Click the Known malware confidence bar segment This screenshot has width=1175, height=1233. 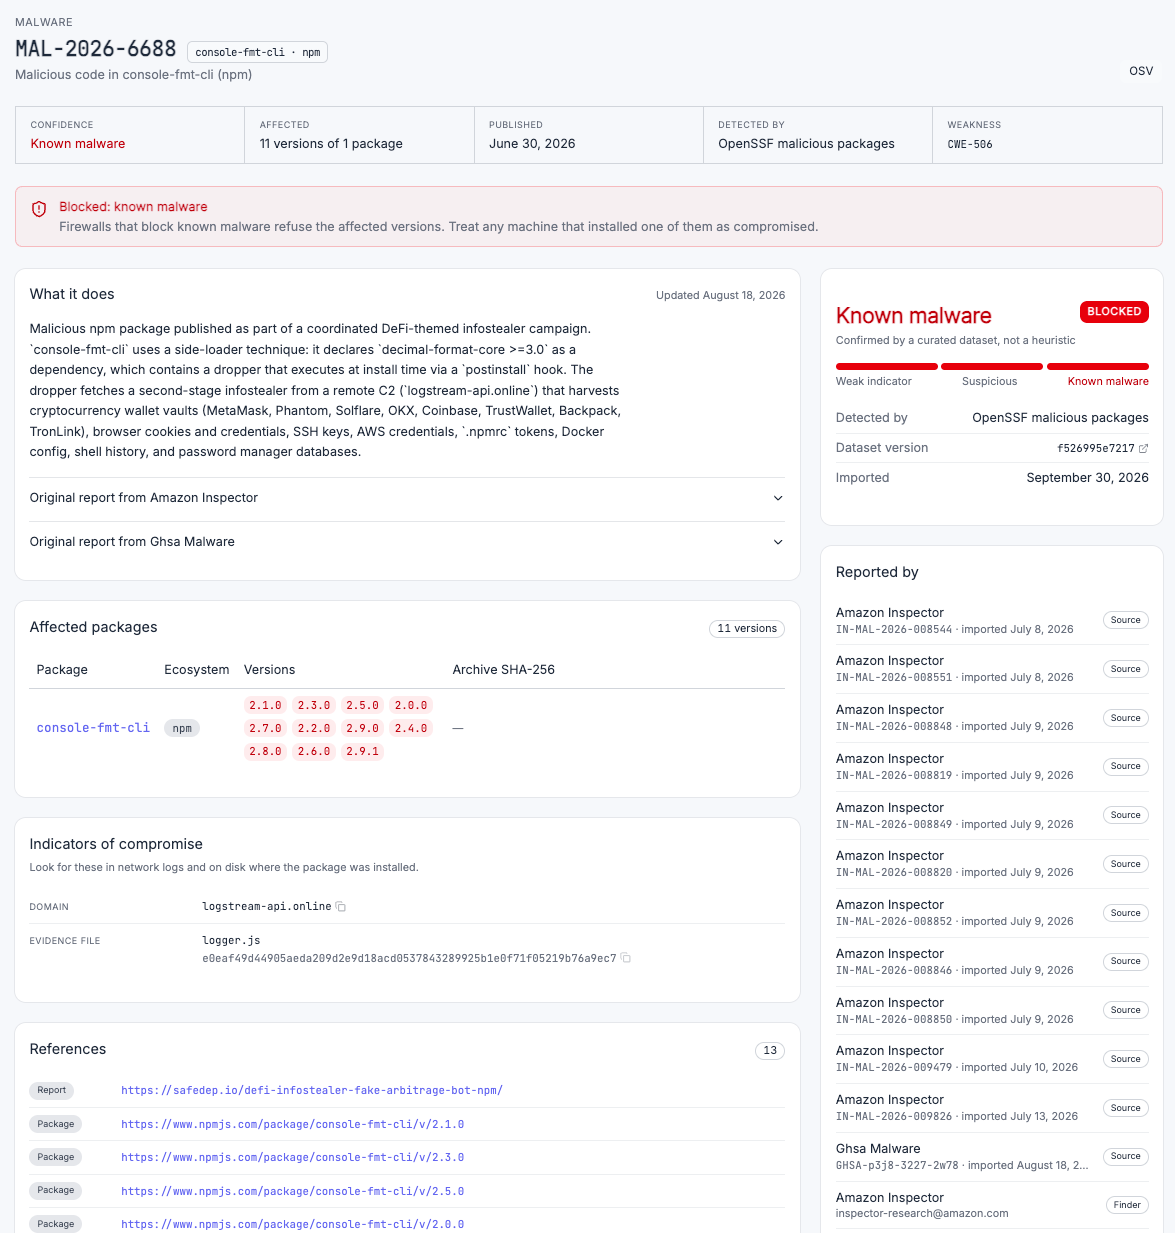(x=1098, y=366)
